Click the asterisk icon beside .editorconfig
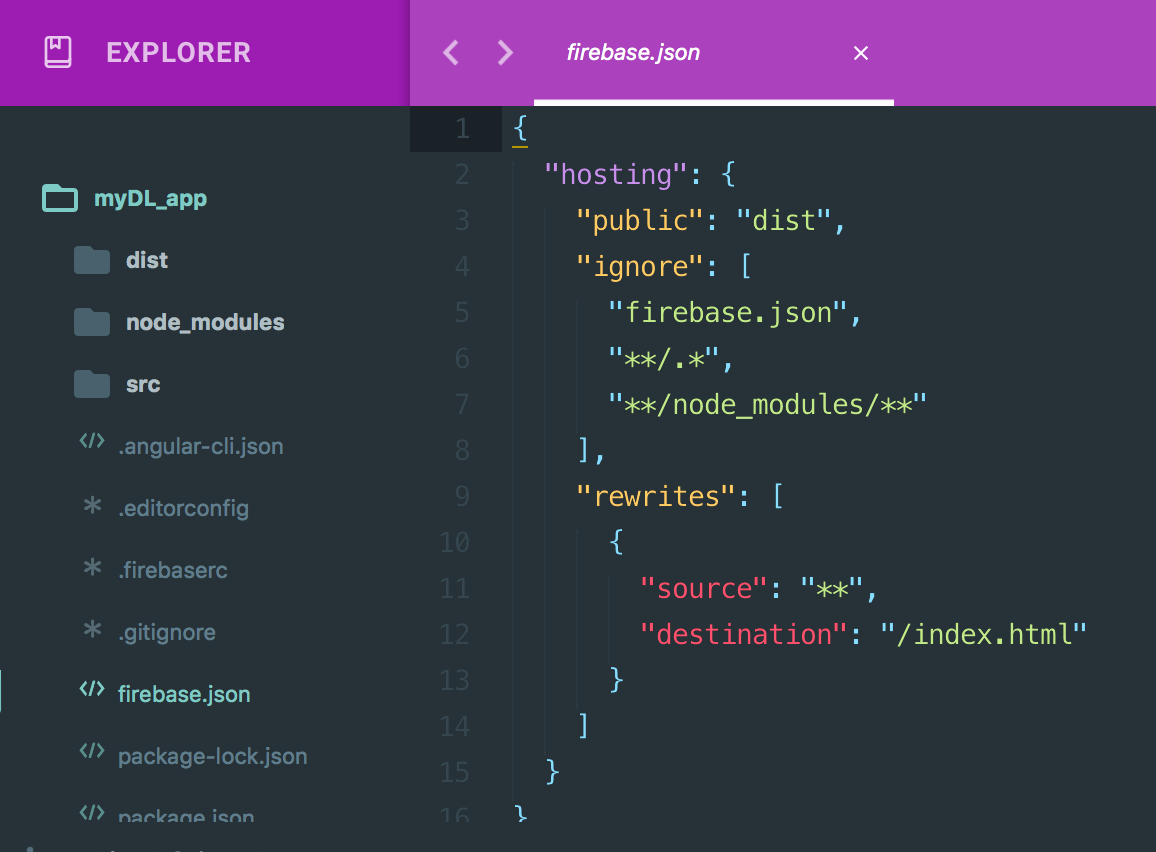This screenshot has height=852, width=1156. click(x=91, y=508)
